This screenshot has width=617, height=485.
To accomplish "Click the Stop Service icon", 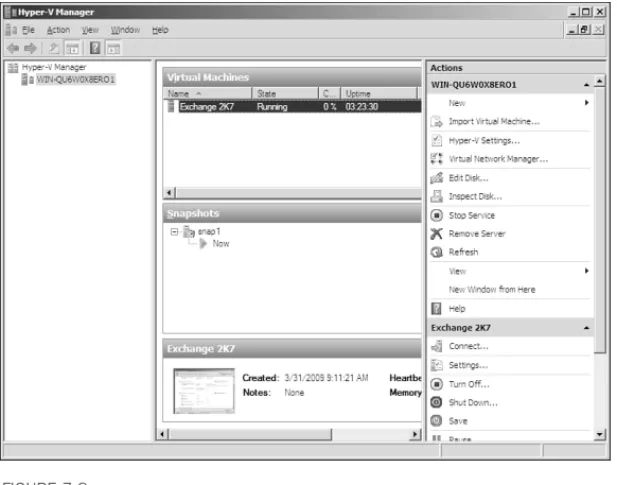I will click(436, 215).
